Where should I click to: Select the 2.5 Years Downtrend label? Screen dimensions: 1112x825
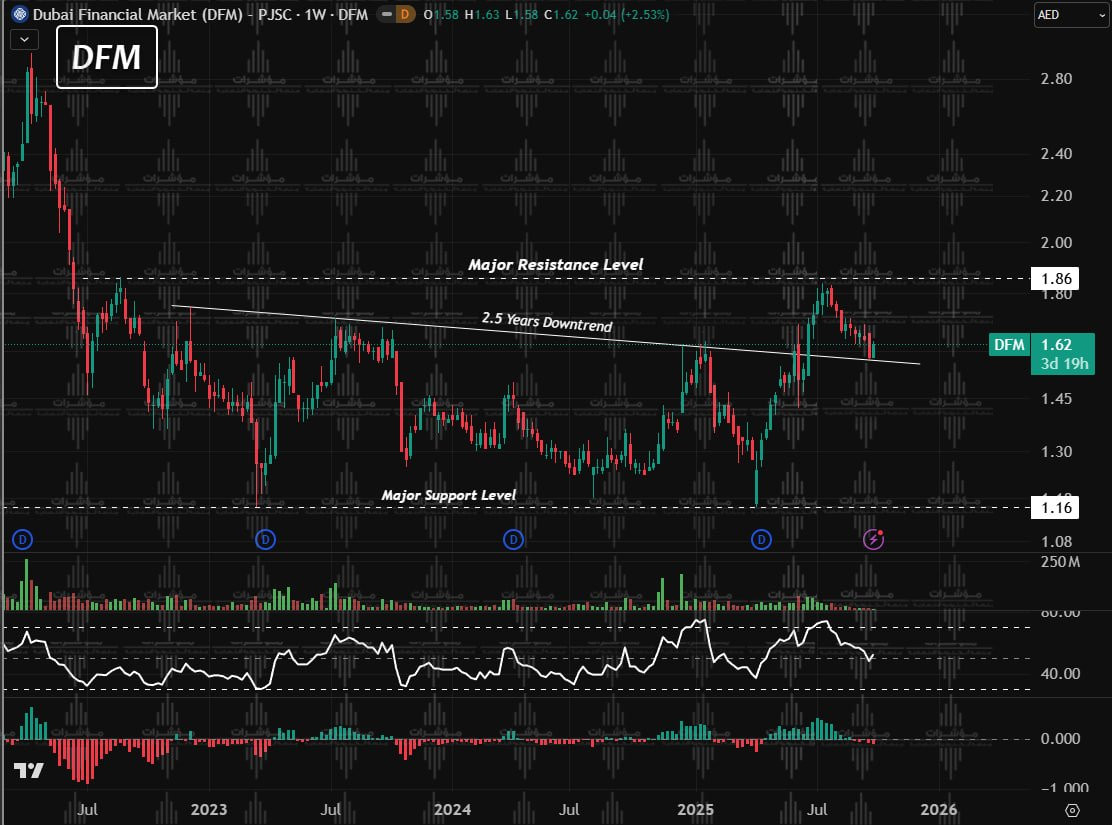point(547,321)
